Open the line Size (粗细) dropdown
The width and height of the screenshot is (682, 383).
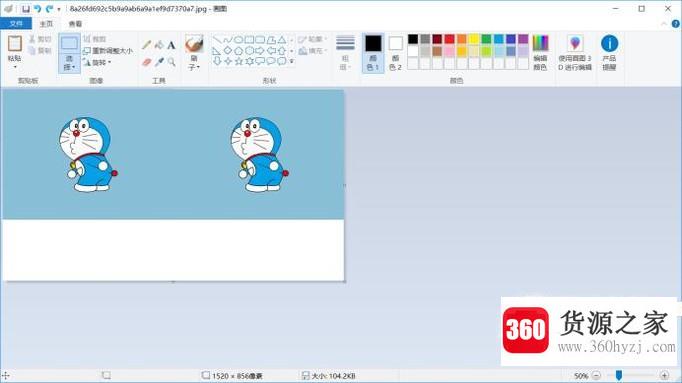tap(345, 53)
